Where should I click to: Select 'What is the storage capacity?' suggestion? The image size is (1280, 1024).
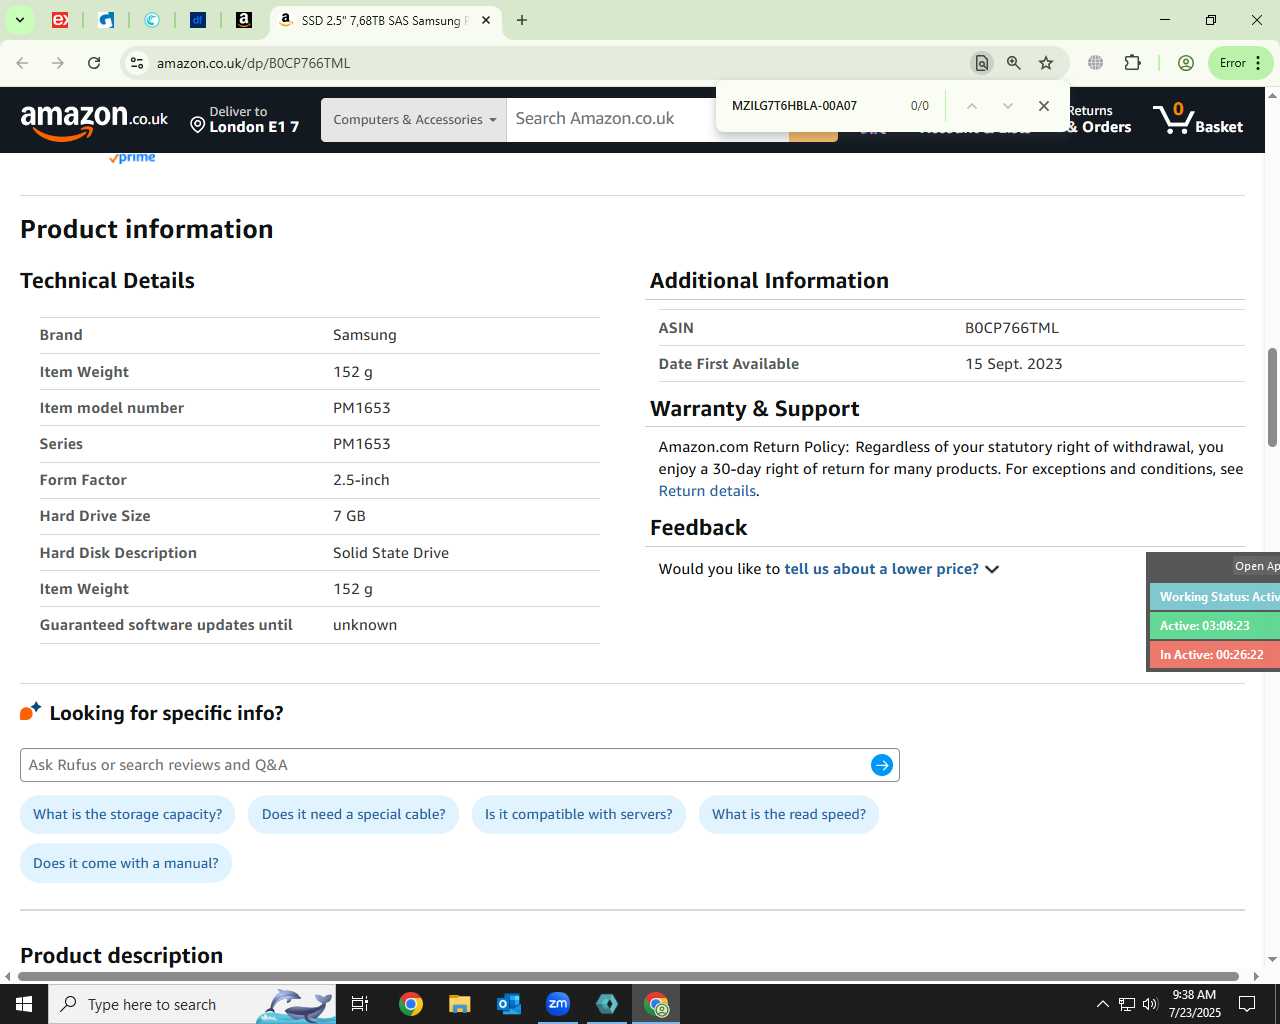click(x=128, y=814)
